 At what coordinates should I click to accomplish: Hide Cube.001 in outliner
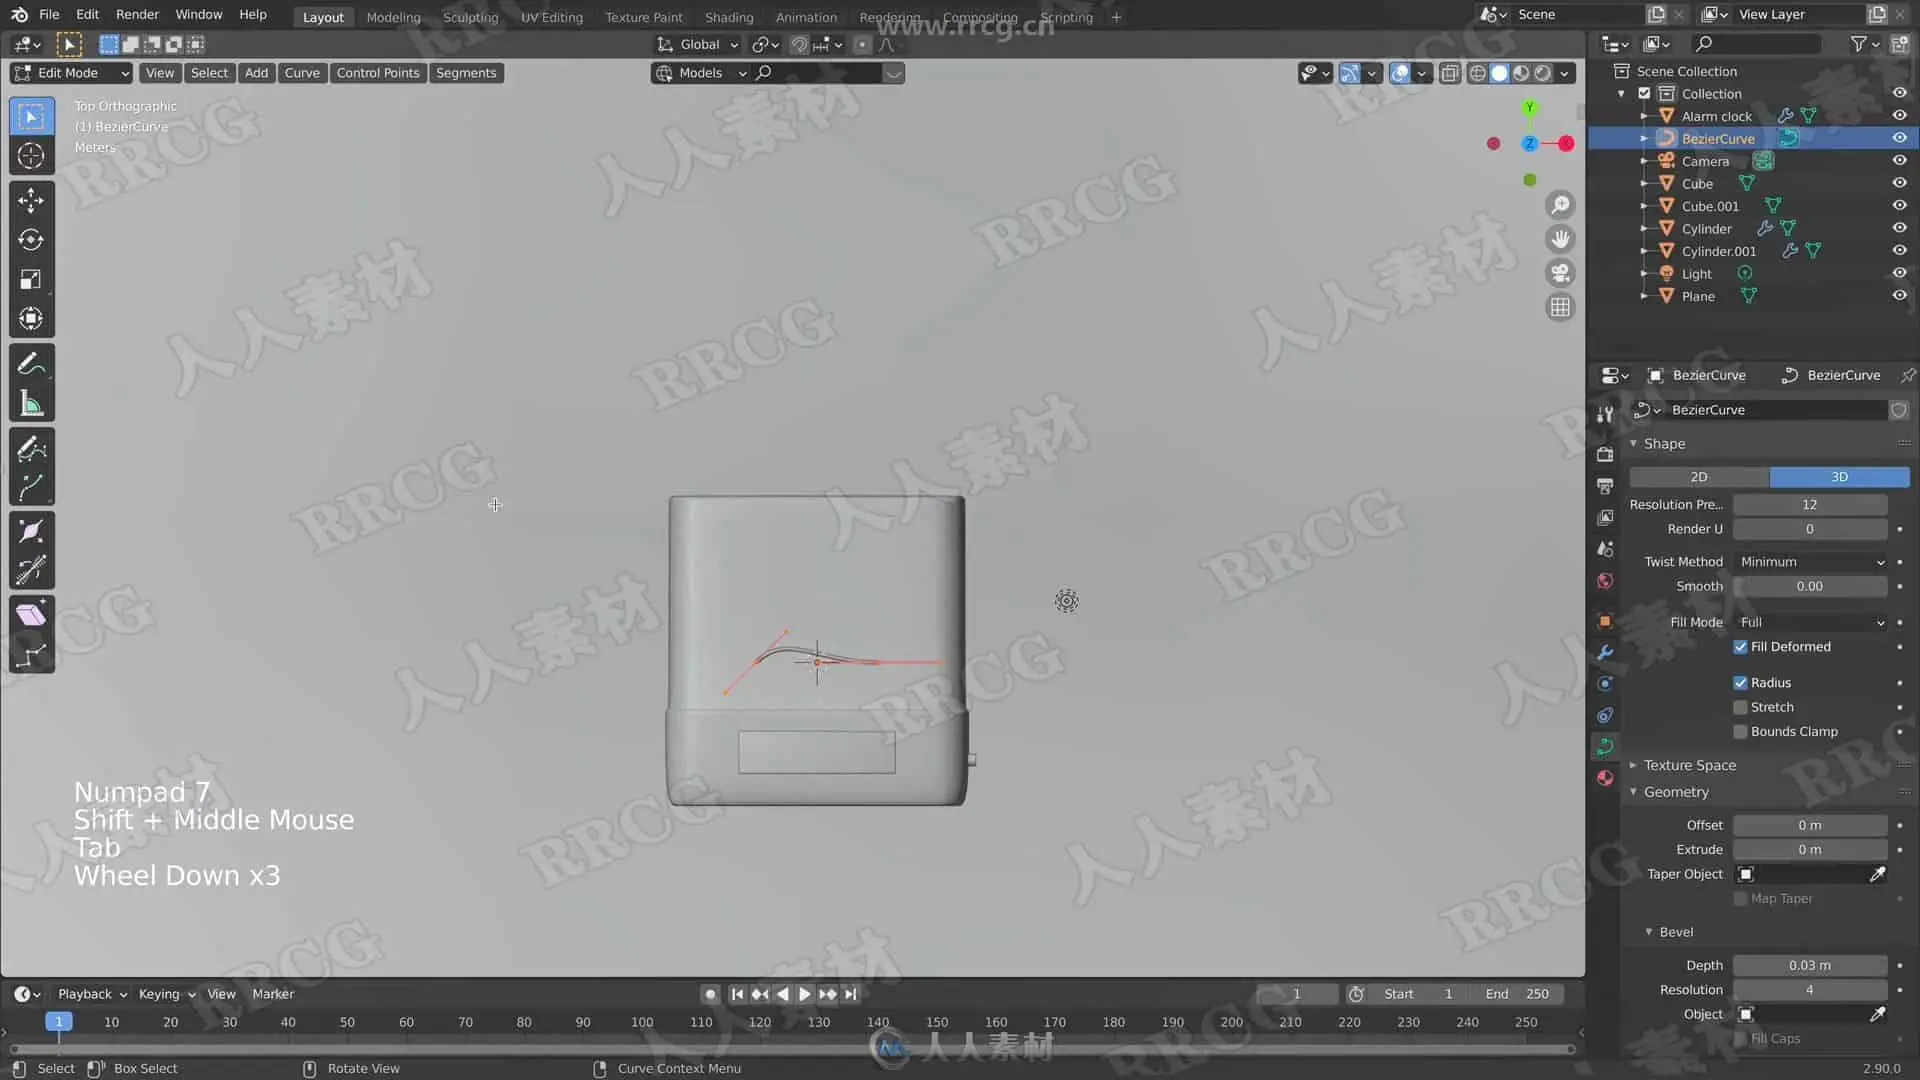pos(1899,206)
